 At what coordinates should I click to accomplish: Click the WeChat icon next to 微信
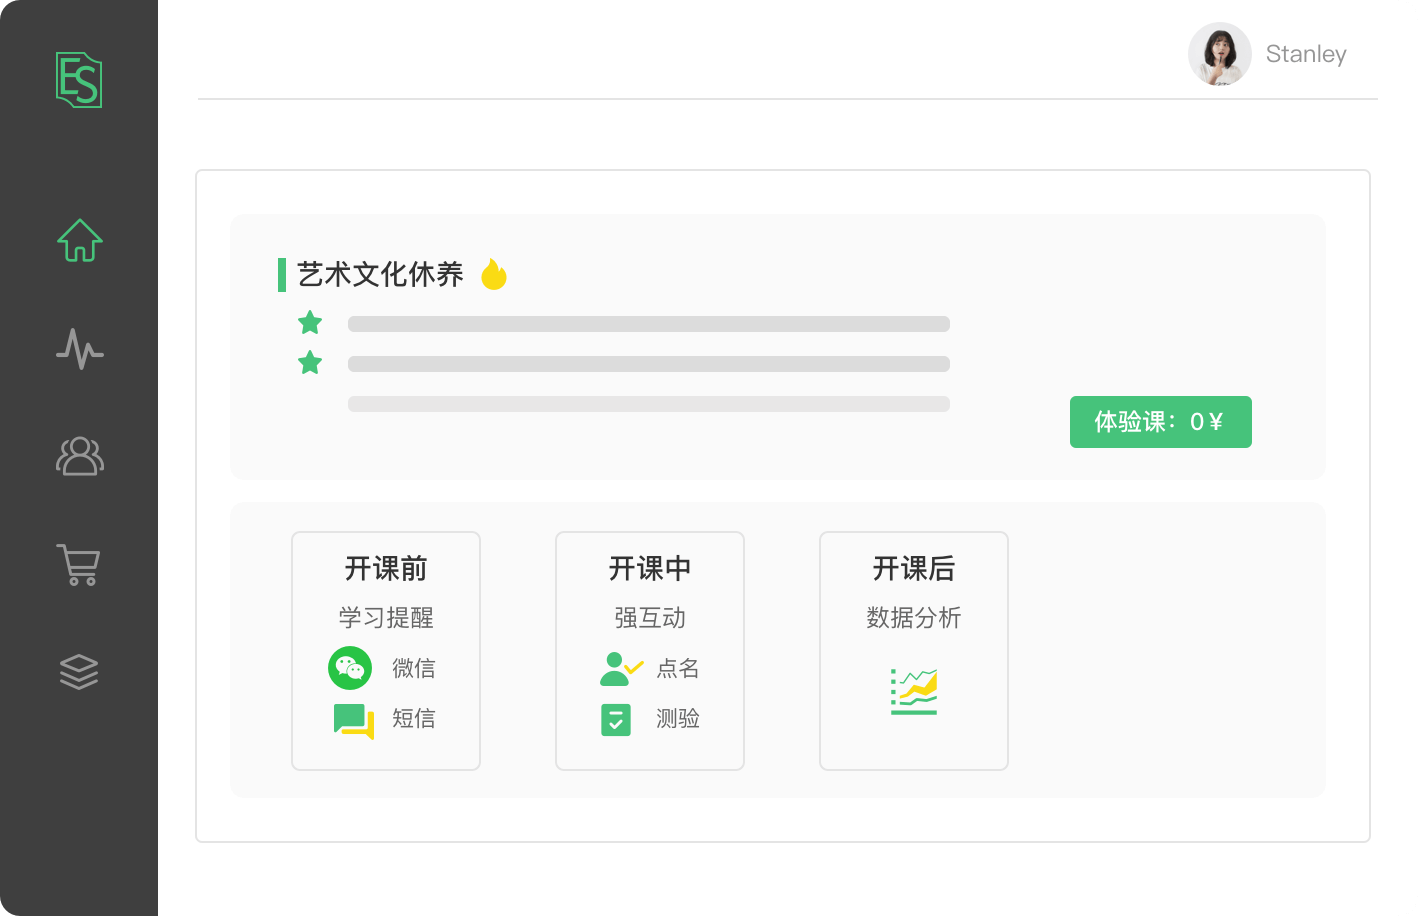(350, 668)
